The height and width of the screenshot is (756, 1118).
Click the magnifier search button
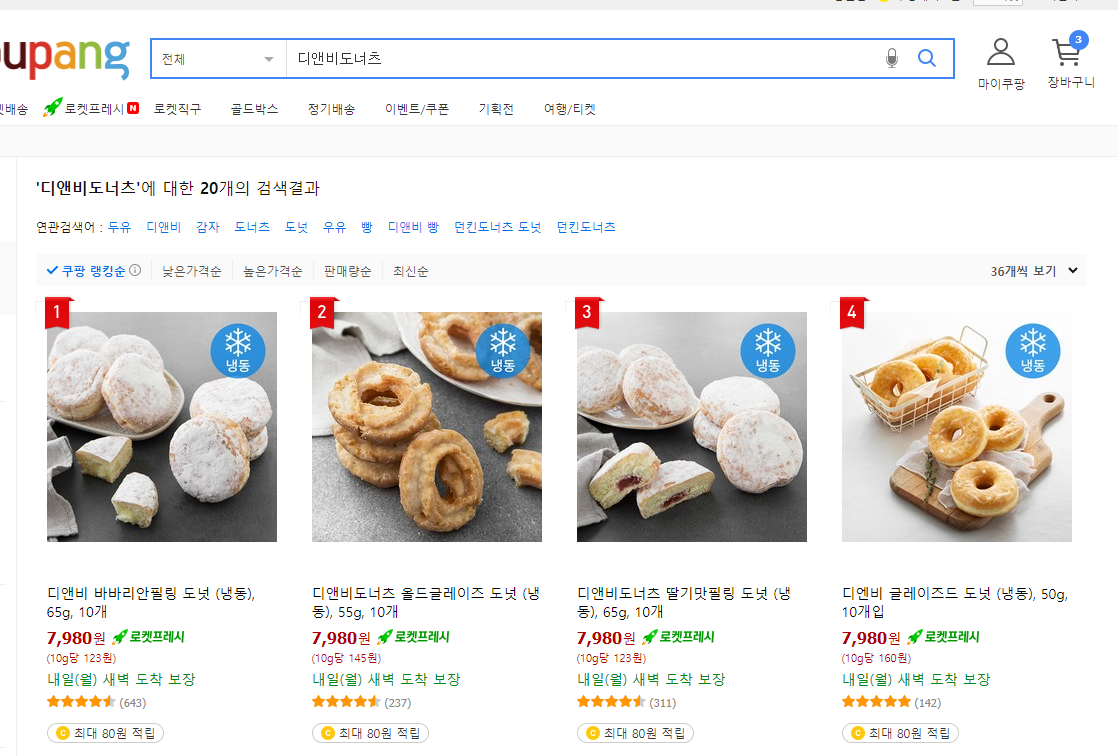click(x=926, y=58)
